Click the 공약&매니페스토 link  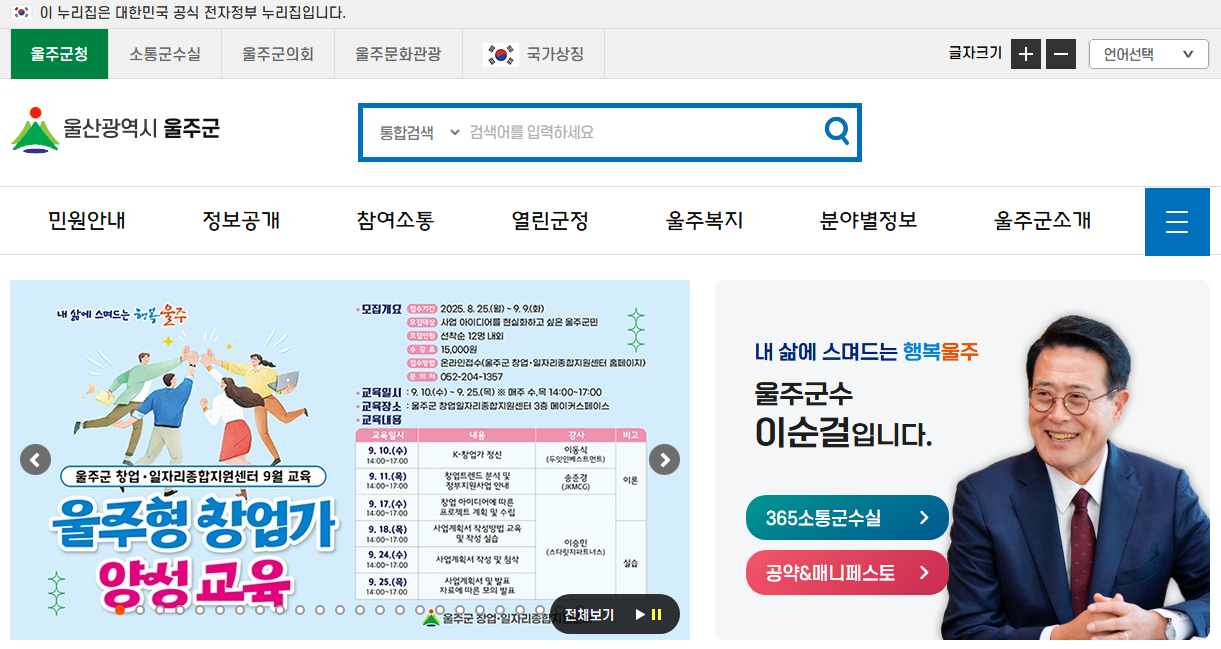[847, 572]
